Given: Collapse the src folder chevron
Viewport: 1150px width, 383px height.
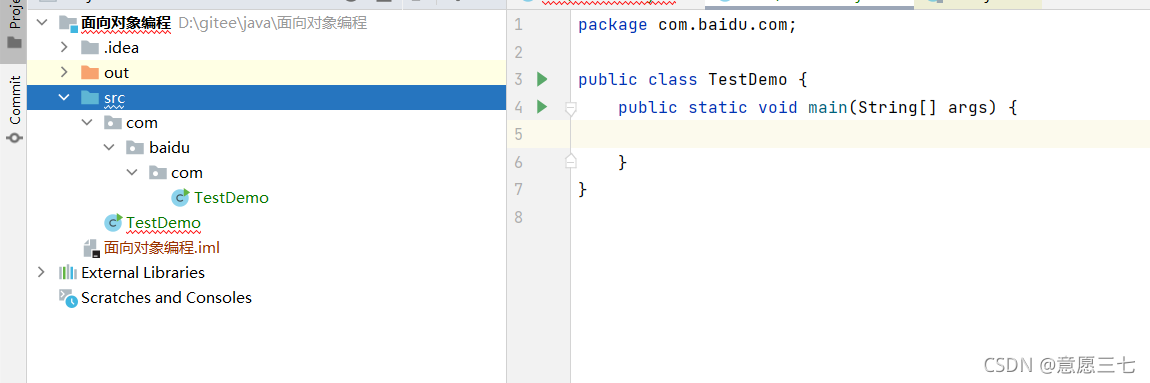Looking at the screenshot, I should tap(64, 98).
